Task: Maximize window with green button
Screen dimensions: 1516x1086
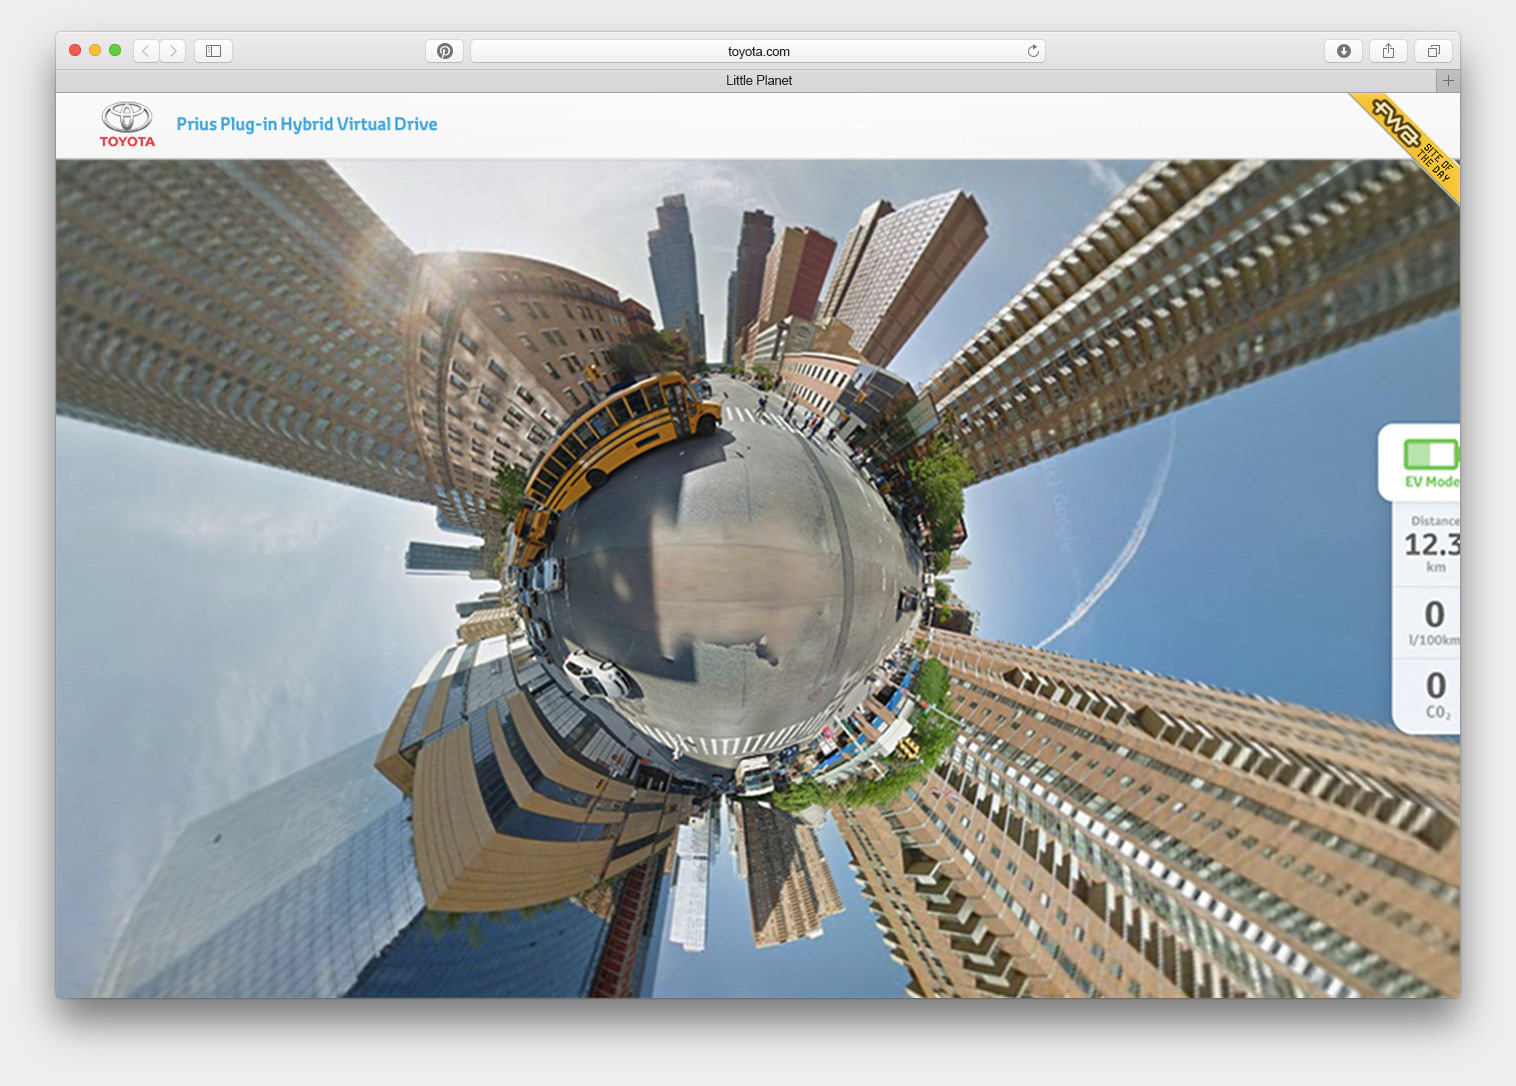Action: point(115,50)
